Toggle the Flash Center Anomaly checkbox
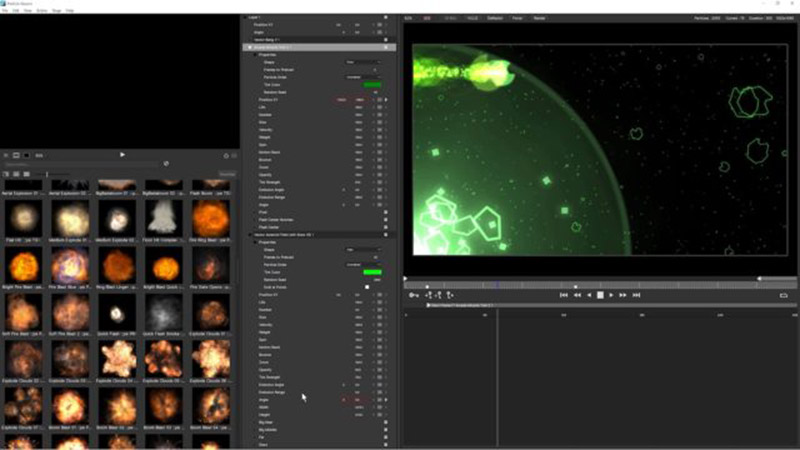Viewport: 800px width, 450px height. pos(385,219)
